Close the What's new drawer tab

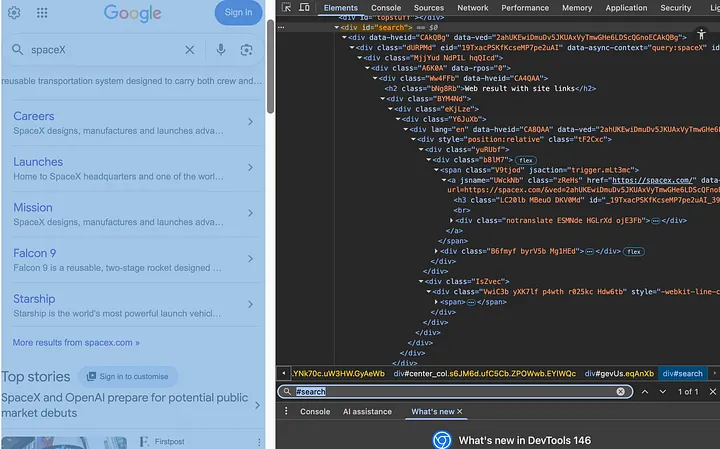[x=460, y=411]
